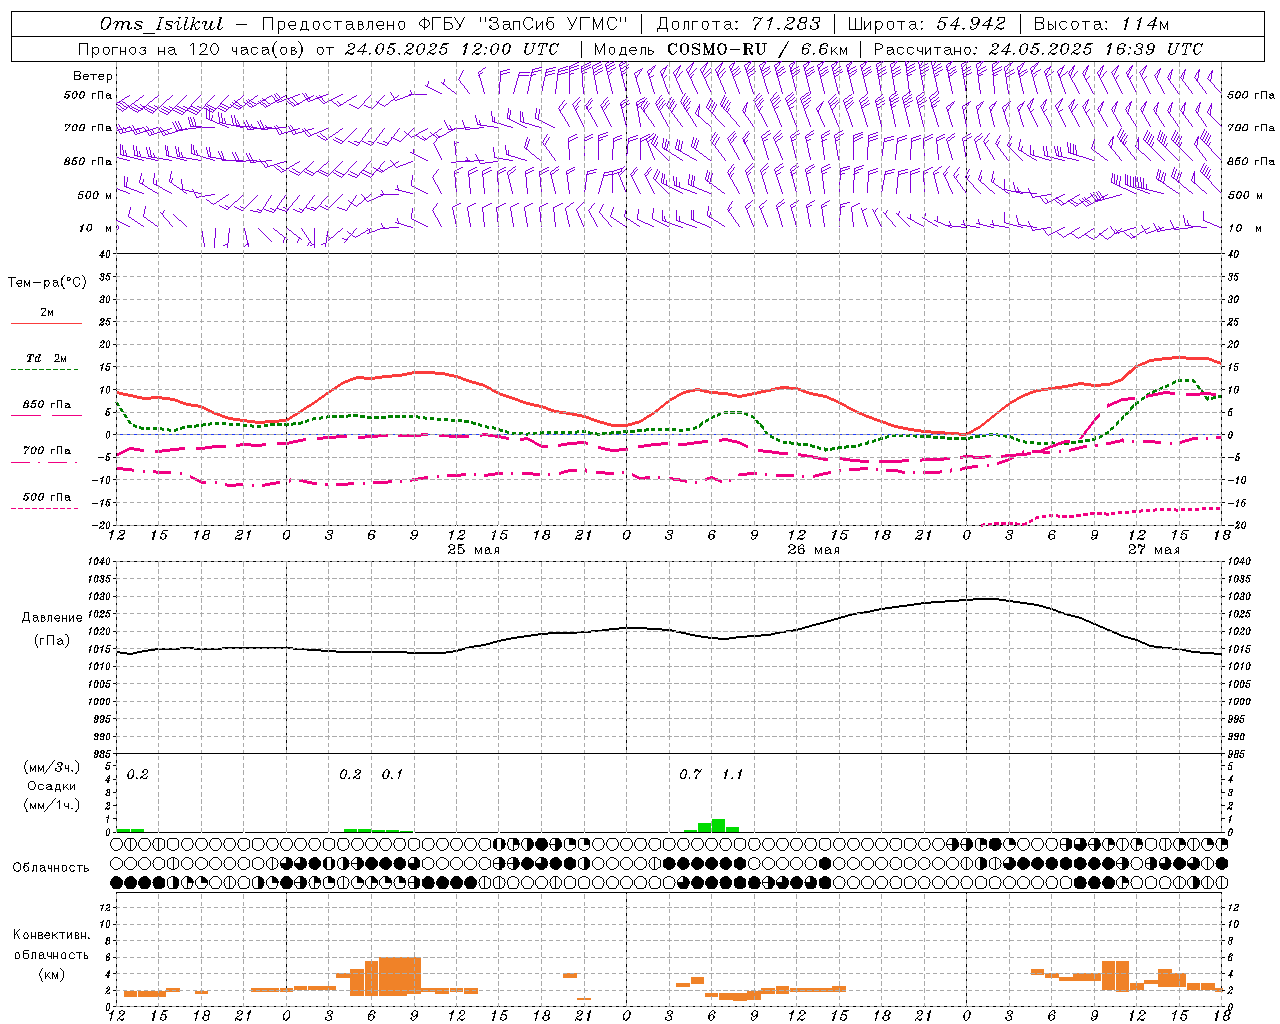Click the 'Облачность' cloudiness label
This screenshot has width=1280, height=1024.
51,867
